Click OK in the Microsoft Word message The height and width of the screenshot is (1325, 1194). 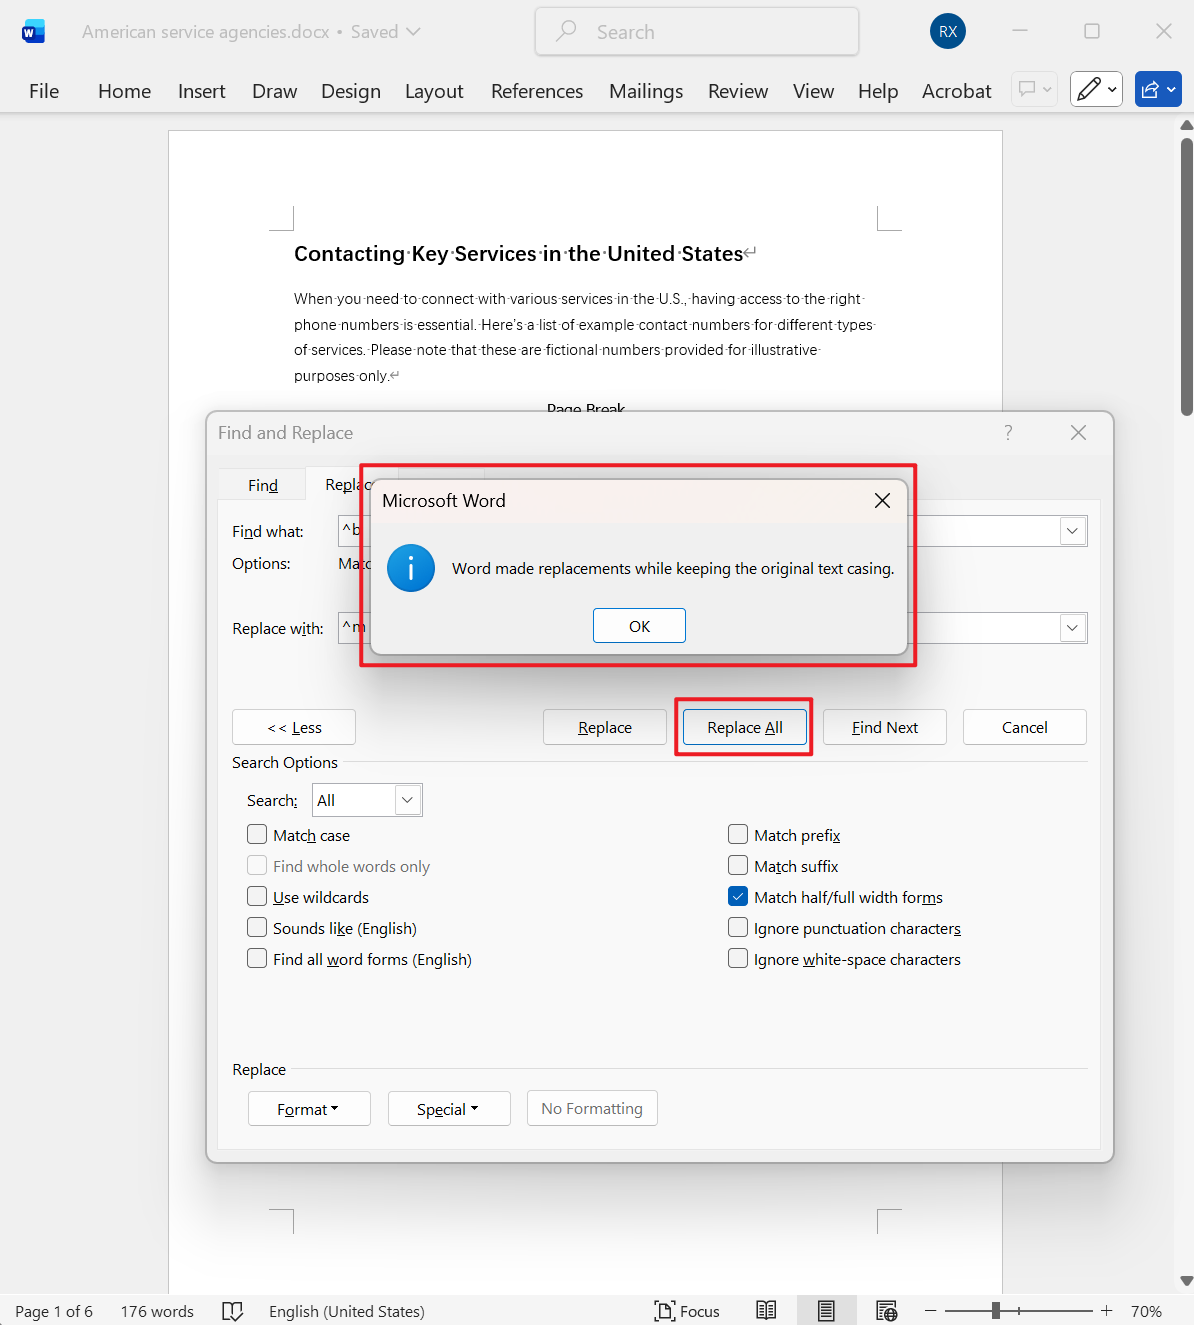(639, 626)
